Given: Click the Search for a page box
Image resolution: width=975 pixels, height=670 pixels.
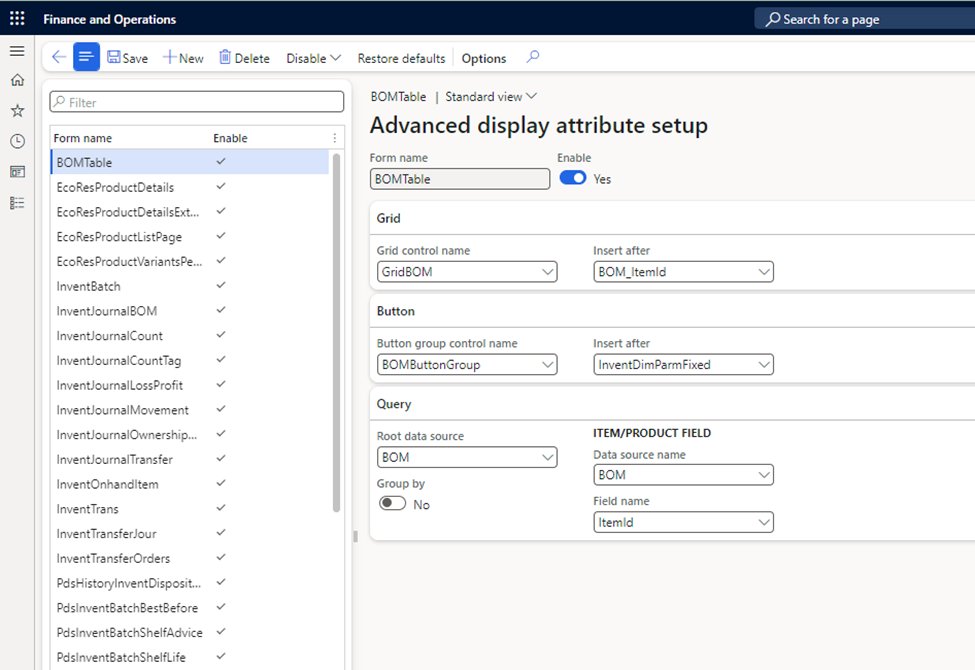Looking at the screenshot, I should point(864,19).
